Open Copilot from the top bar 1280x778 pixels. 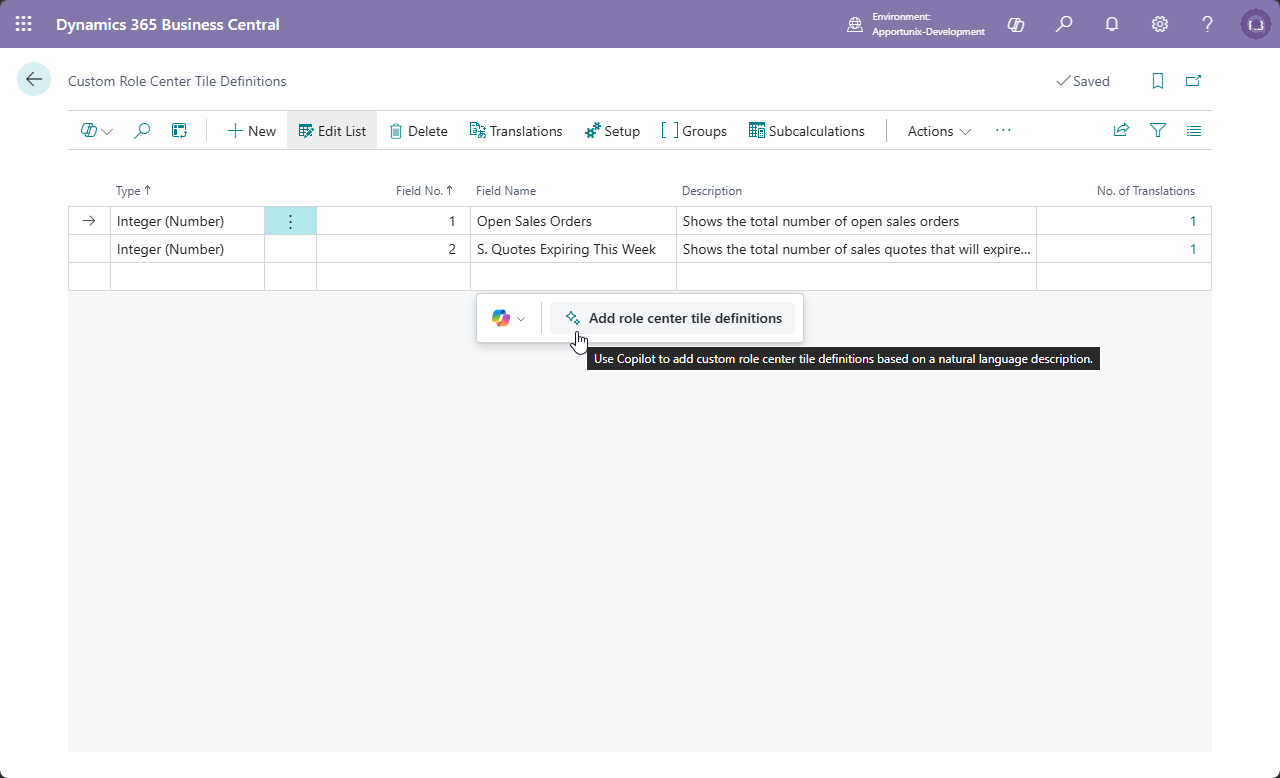[1016, 24]
